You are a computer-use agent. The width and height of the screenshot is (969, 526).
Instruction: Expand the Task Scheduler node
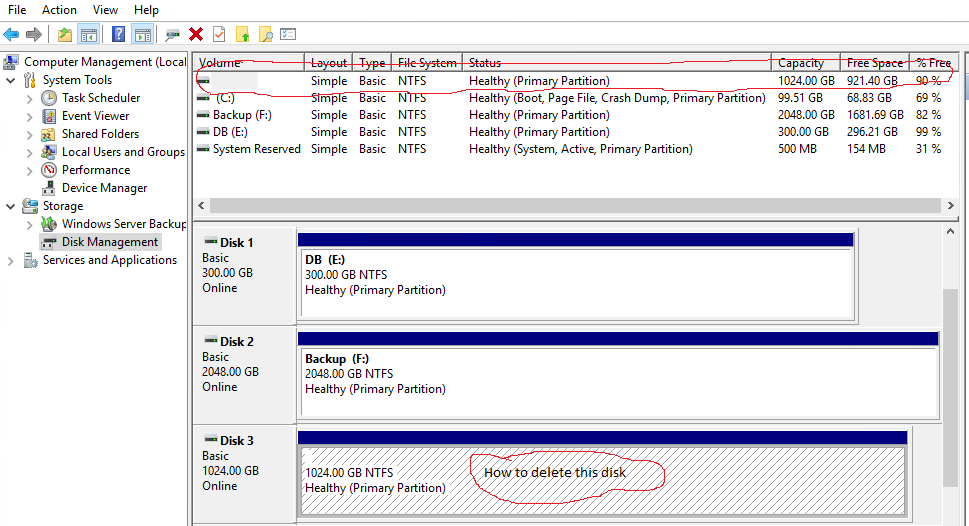pyautogui.click(x=30, y=98)
